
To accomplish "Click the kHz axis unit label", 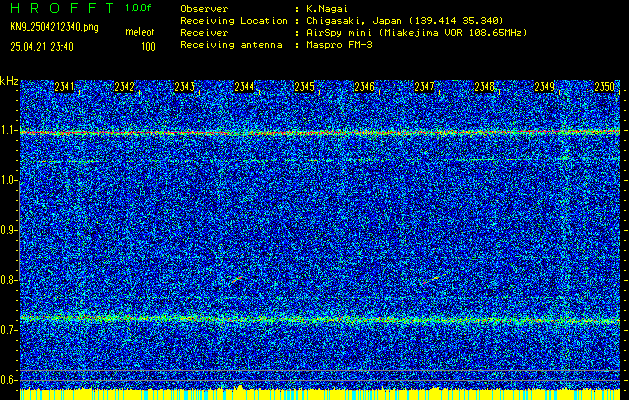I will [x=9, y=82].
